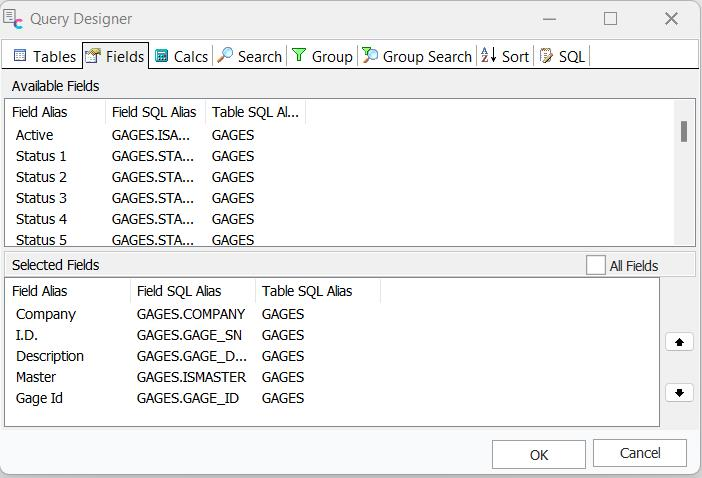Move selected field up with arrow button
Viewport: 702px width, 478px height.
[x=679, y=342]
